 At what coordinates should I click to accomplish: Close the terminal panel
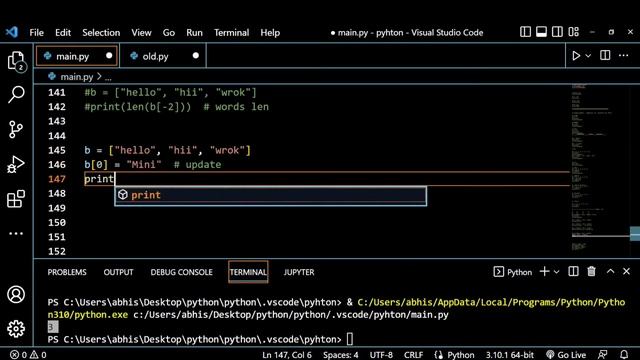click(x=627, y=271)
